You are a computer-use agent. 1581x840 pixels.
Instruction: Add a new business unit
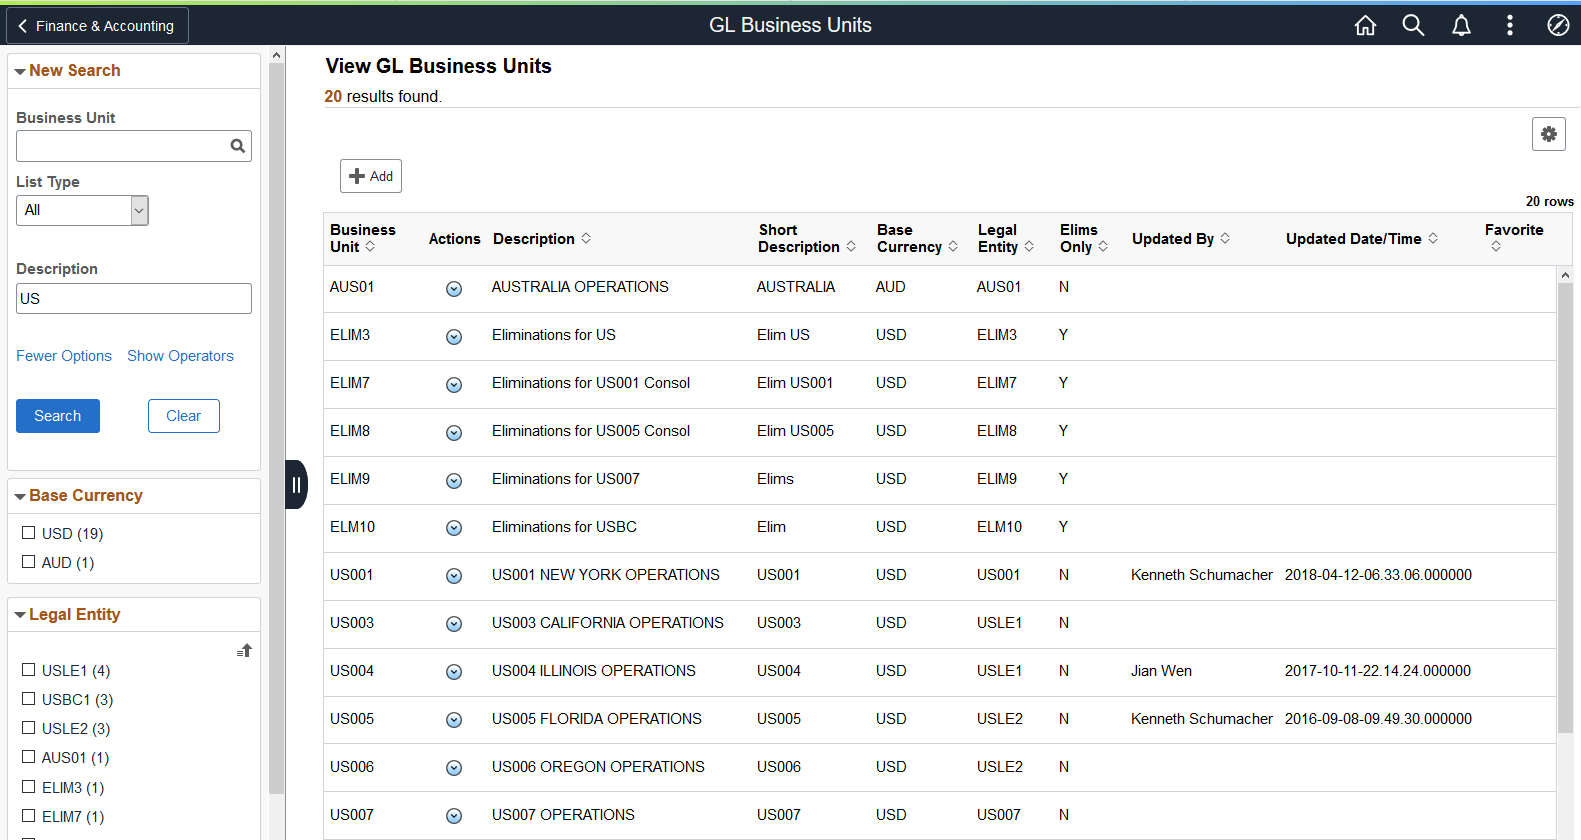coord(371,176)
